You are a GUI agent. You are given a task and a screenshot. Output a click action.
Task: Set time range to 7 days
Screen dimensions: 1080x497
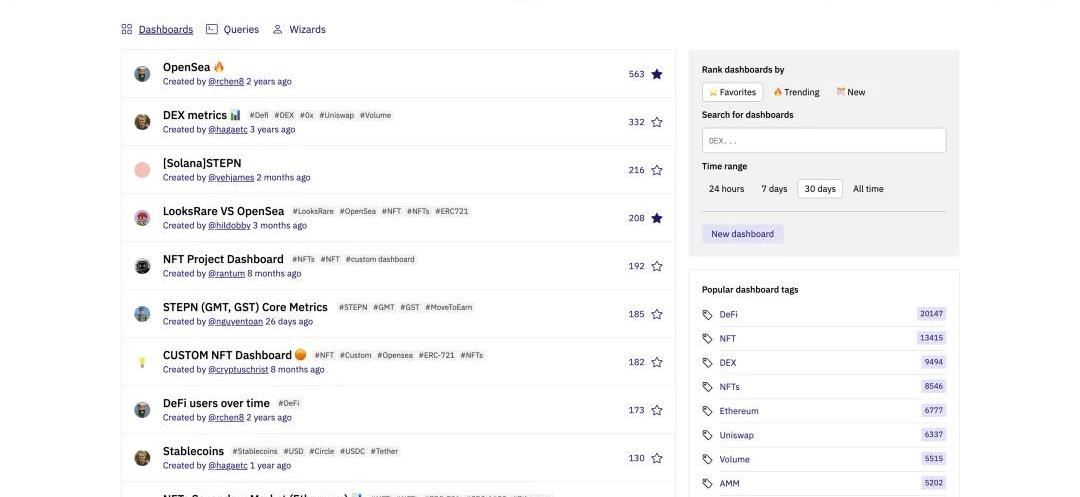(774, 189)
